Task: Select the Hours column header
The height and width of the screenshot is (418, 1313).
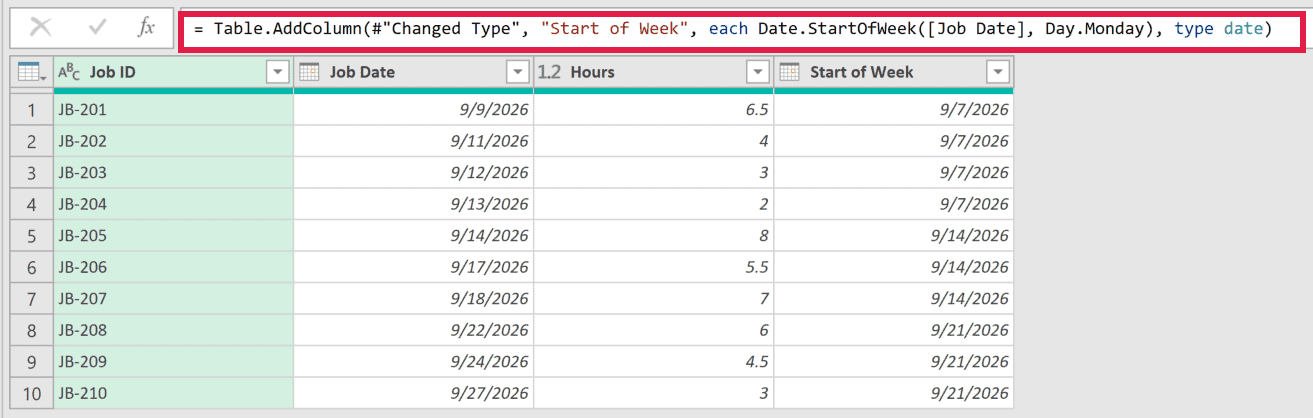Action: coord(654,72)
